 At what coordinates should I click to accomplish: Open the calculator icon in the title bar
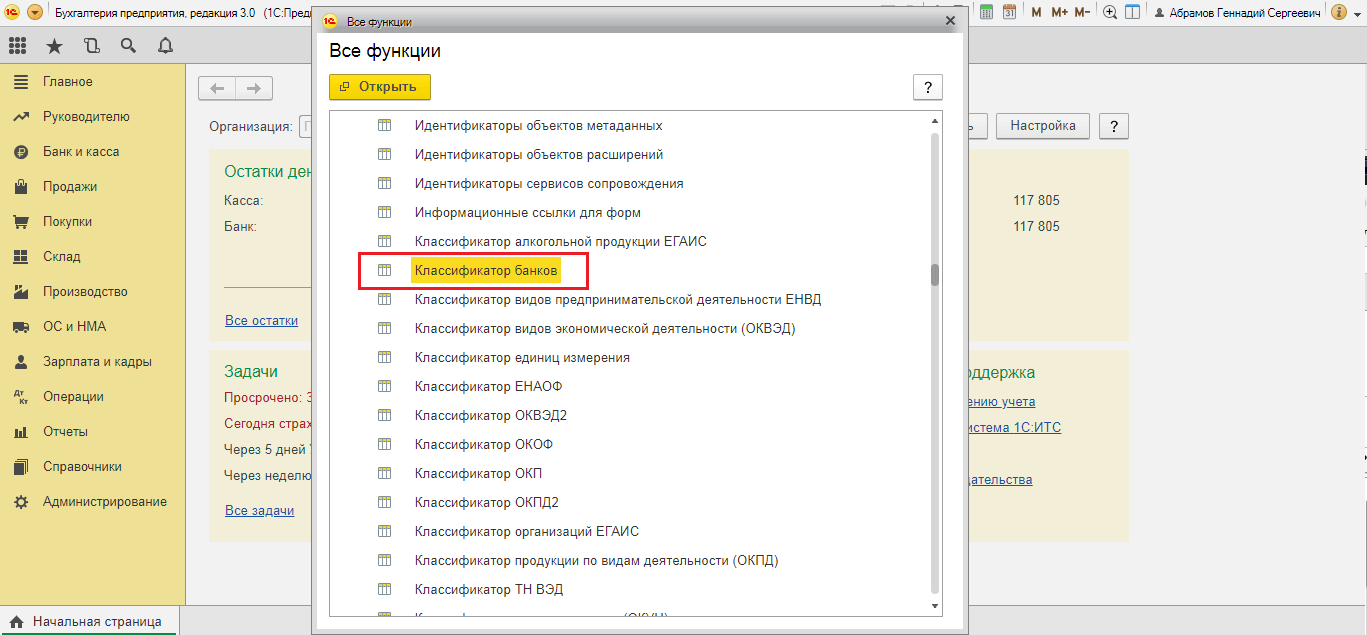pyautogui.click(x=986, y=12)
